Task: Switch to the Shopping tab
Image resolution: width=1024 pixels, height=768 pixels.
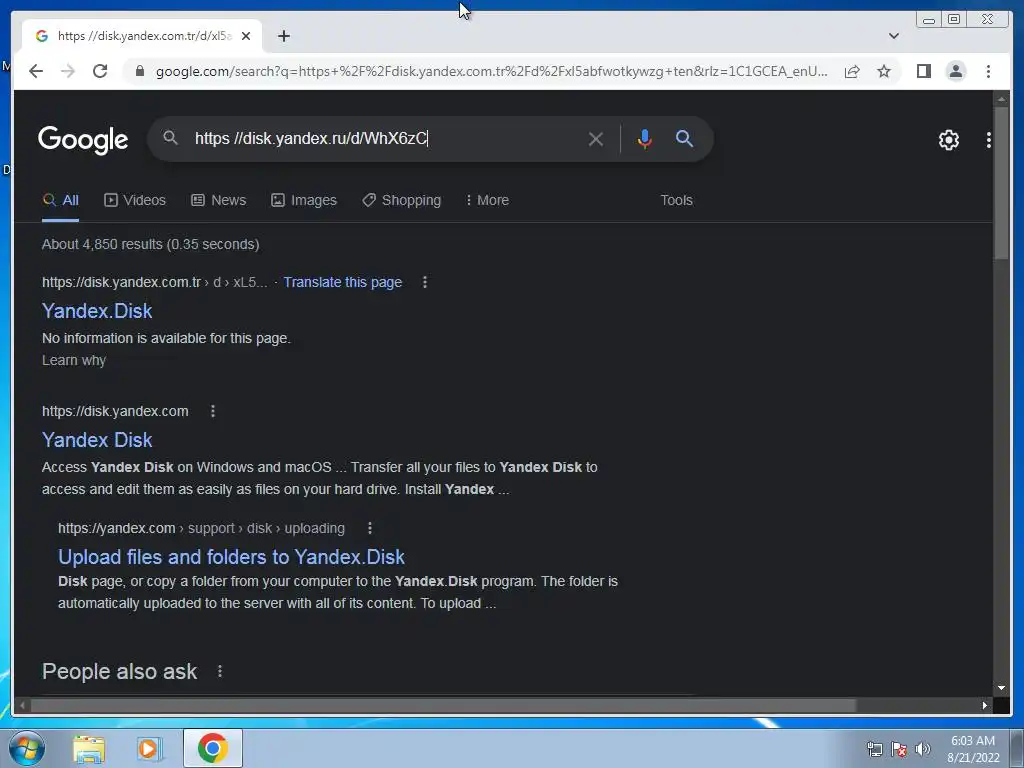Action: 402,200
